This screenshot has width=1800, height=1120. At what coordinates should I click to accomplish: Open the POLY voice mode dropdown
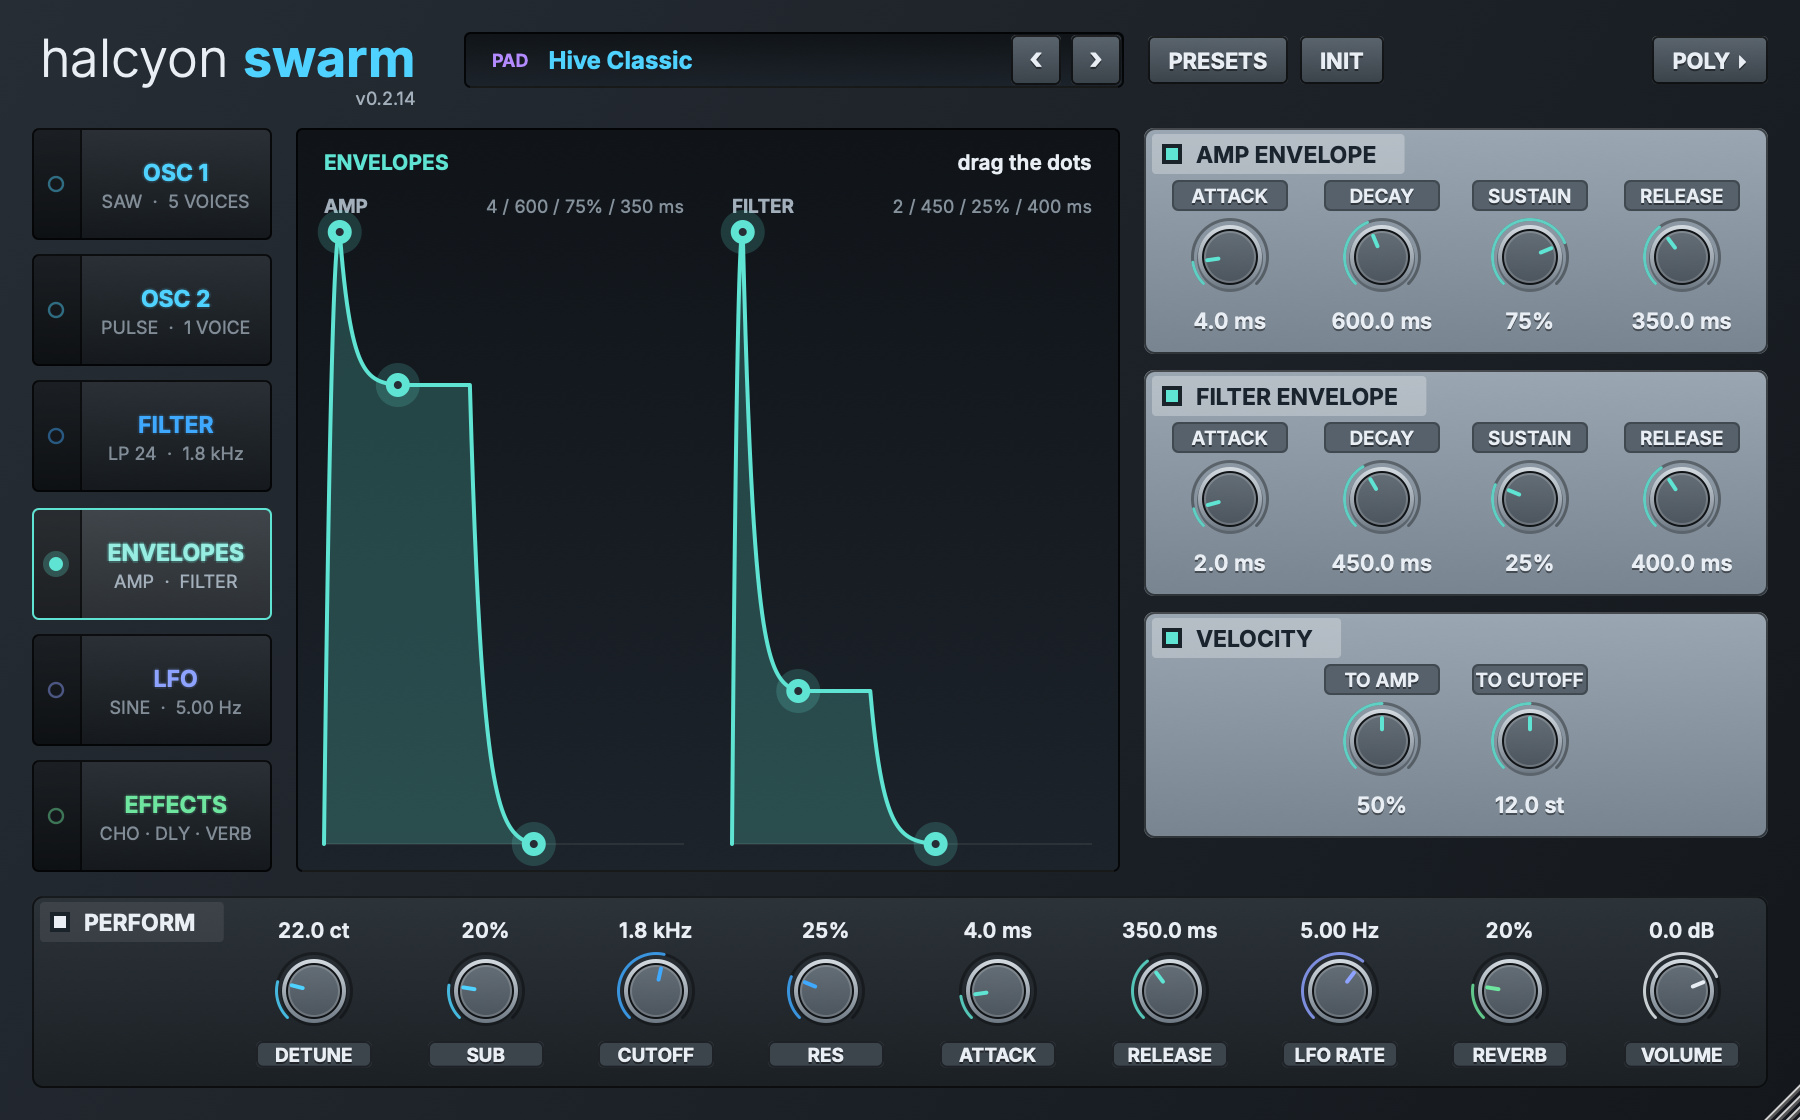pyautogui.click(x=1709, y=61)
